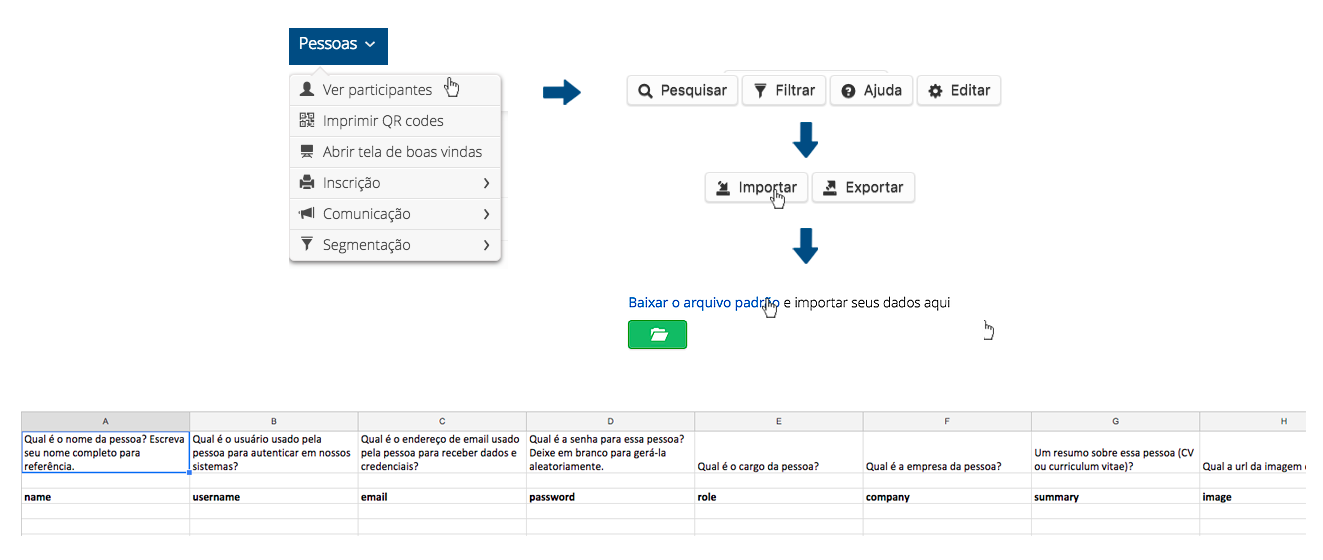Click the green folder upload button

657,335
